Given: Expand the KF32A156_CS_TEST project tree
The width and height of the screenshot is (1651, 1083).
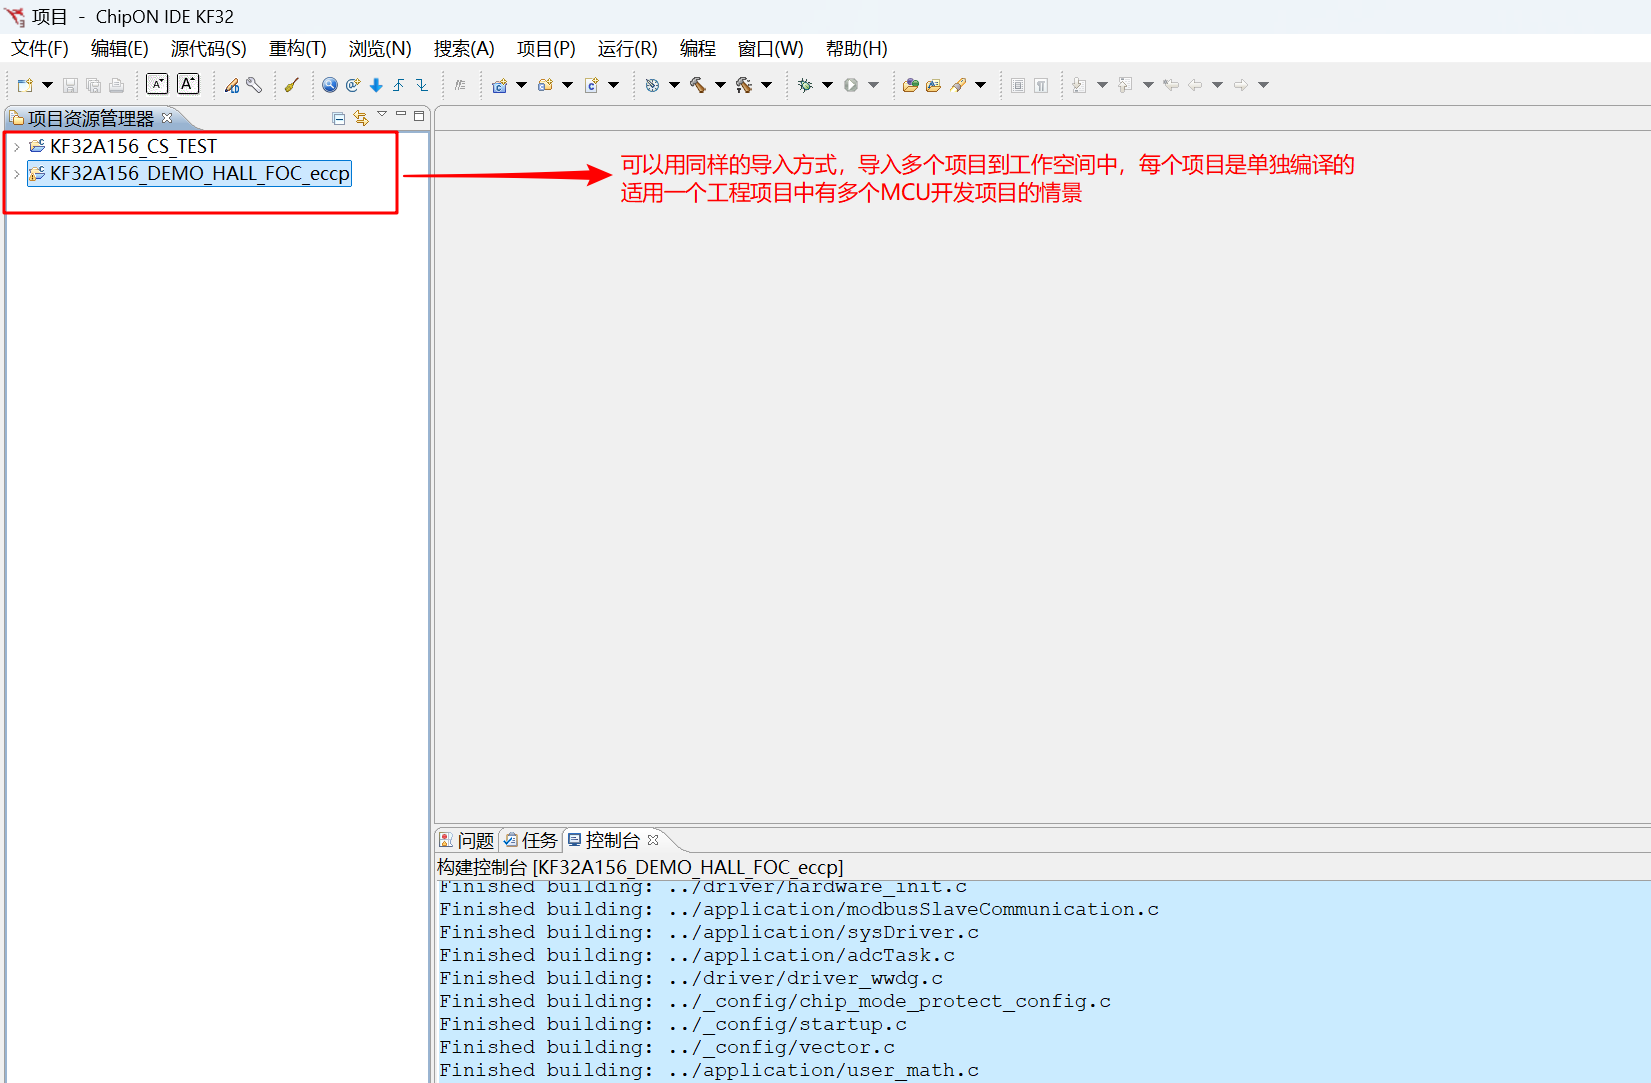Looking at the screenshot, I should click(17, 146).
